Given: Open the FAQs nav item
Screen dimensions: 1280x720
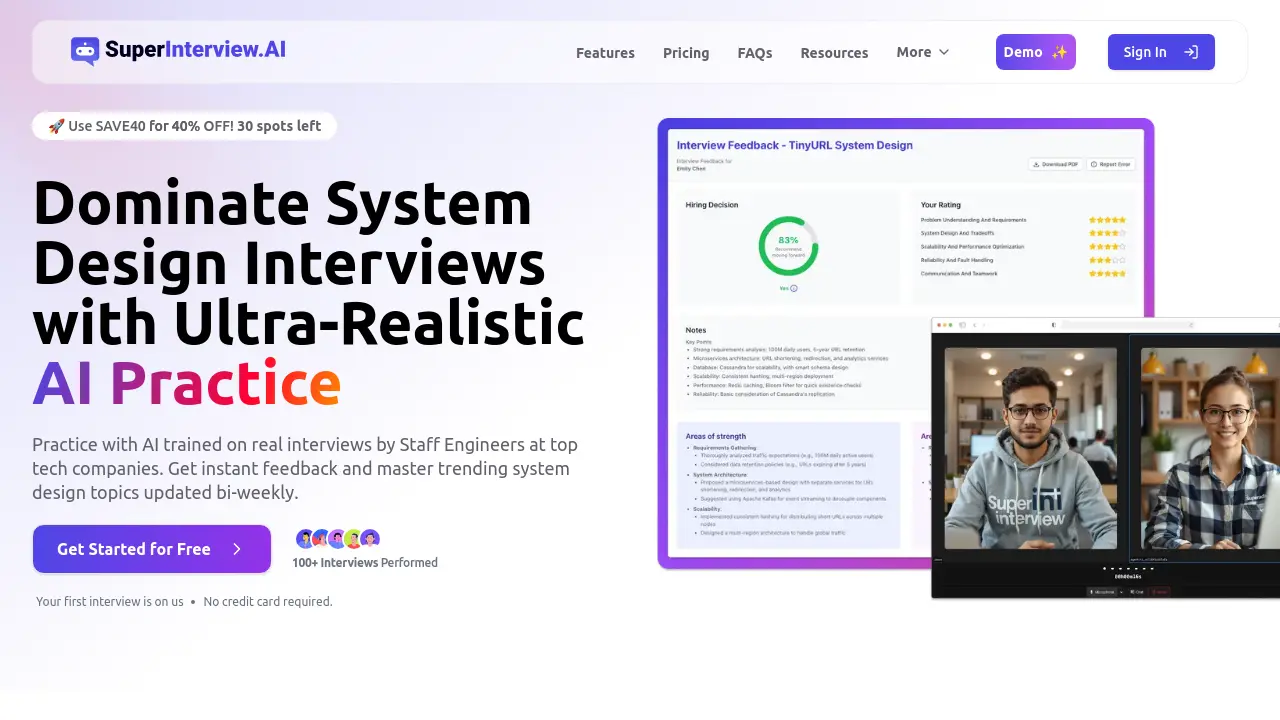Looking at the screenshot, I should (x=755, y=53).
